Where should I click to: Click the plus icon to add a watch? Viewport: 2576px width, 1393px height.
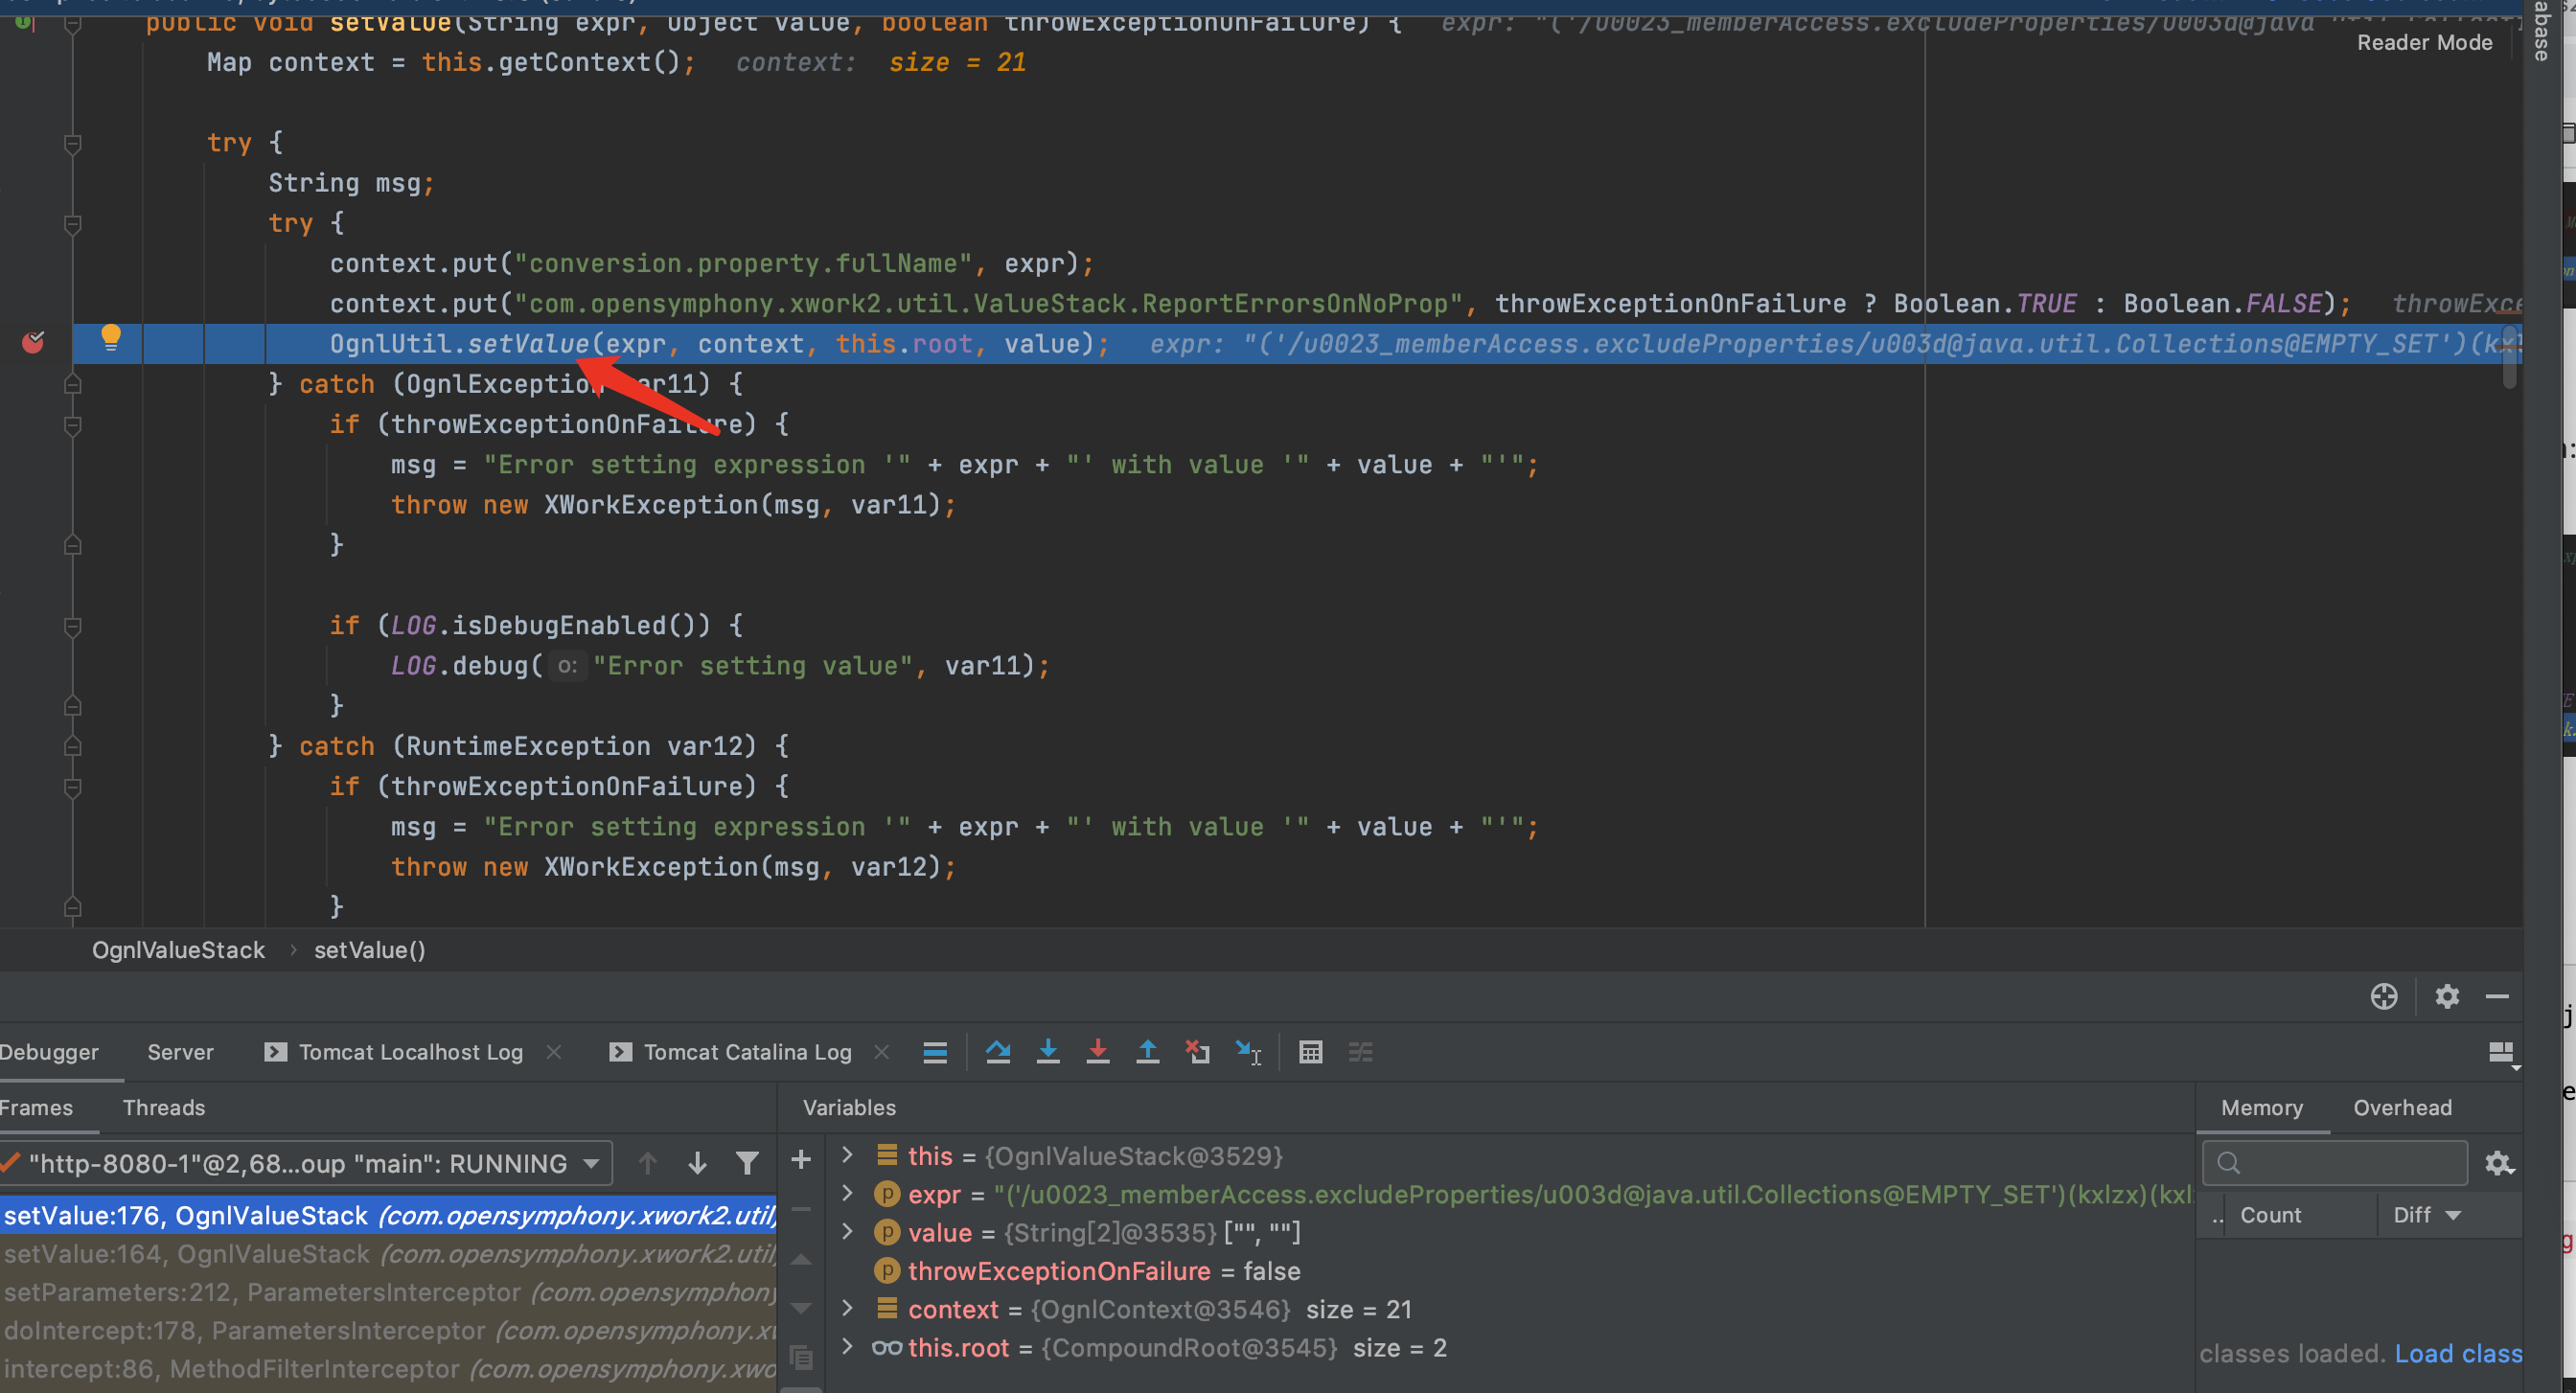click(801, 1160)
